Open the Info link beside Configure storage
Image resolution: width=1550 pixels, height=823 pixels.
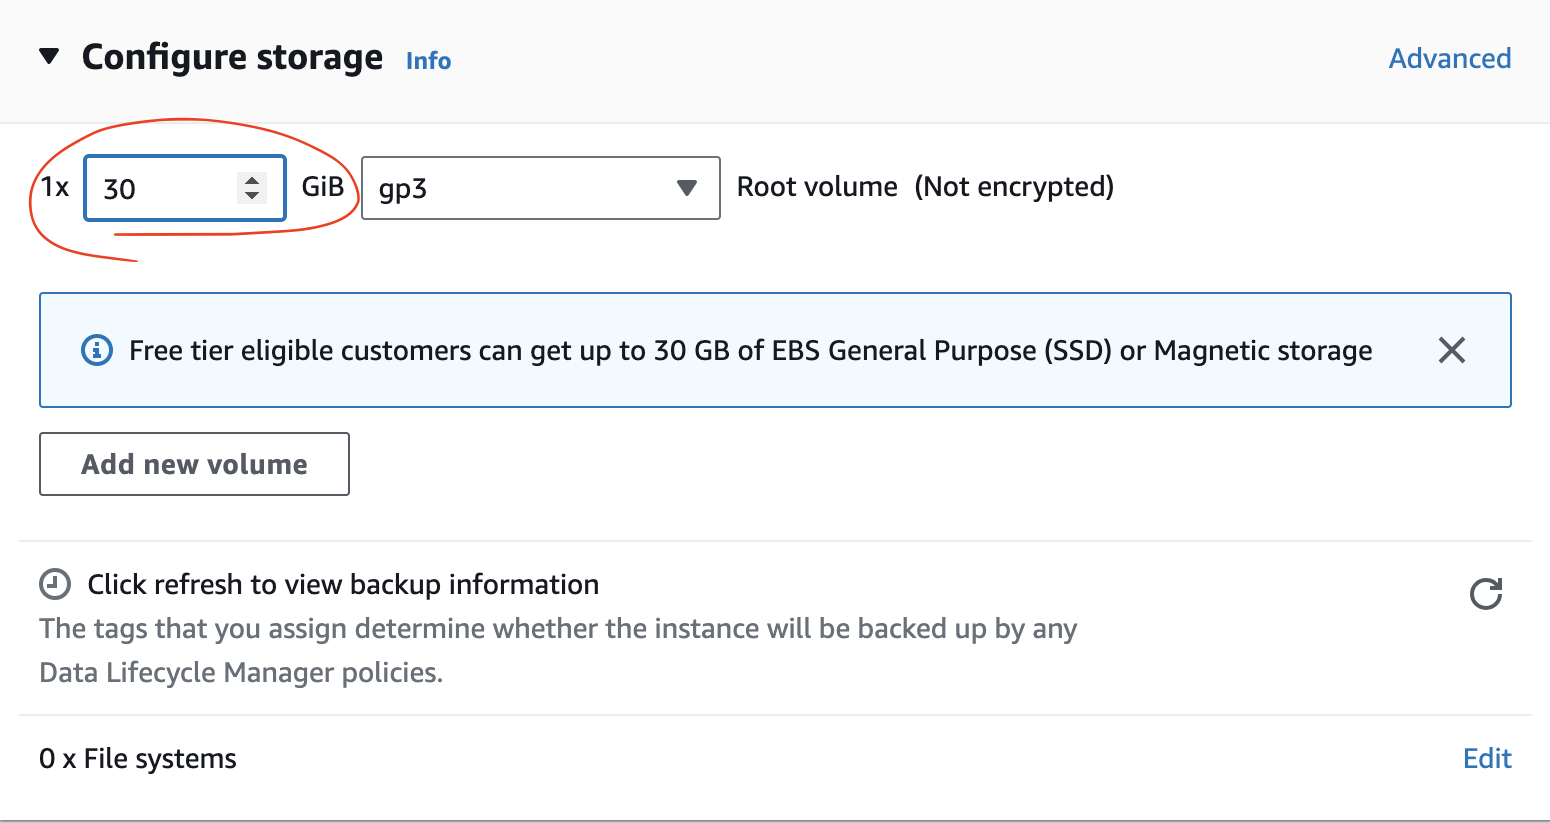click(x=428, y=61)
